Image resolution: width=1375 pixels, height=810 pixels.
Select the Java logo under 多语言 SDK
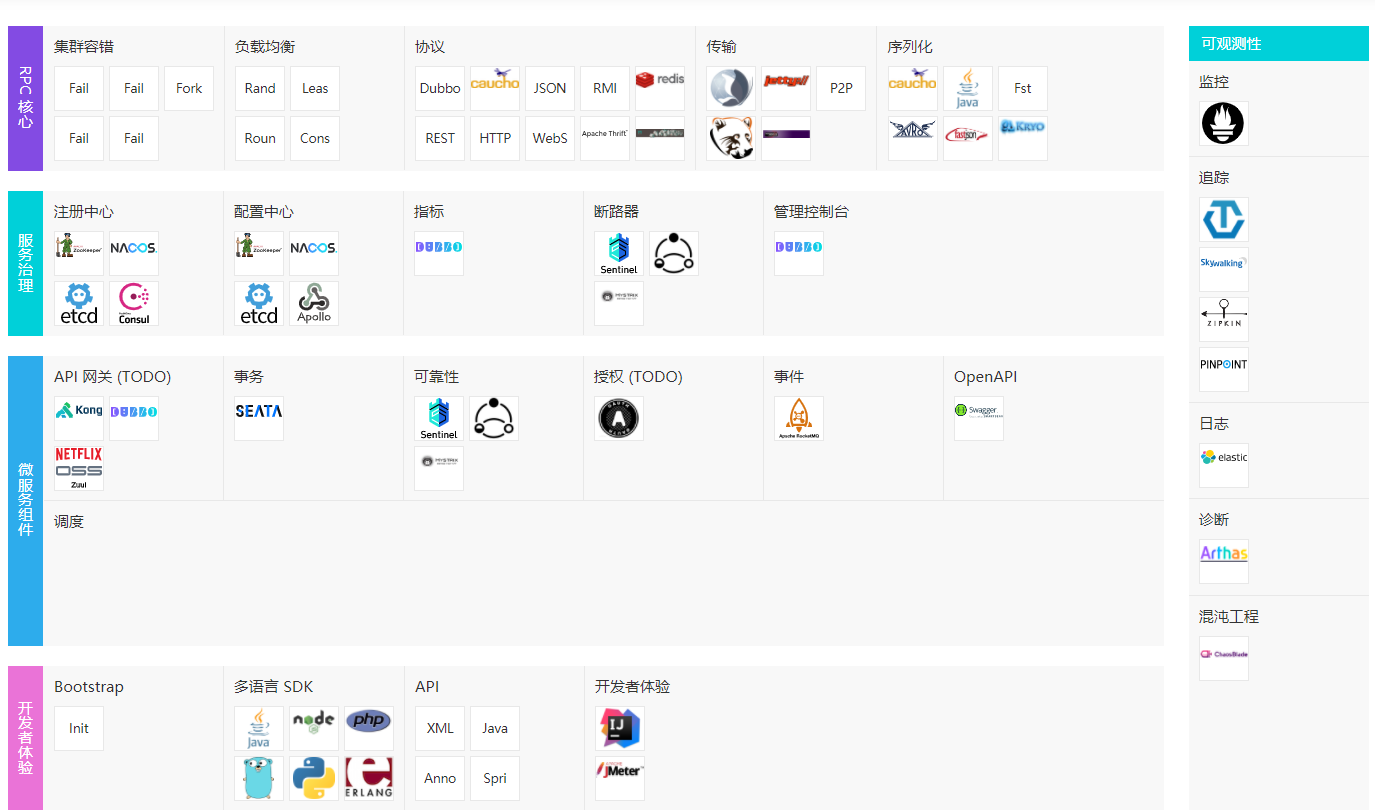point(259,728)
